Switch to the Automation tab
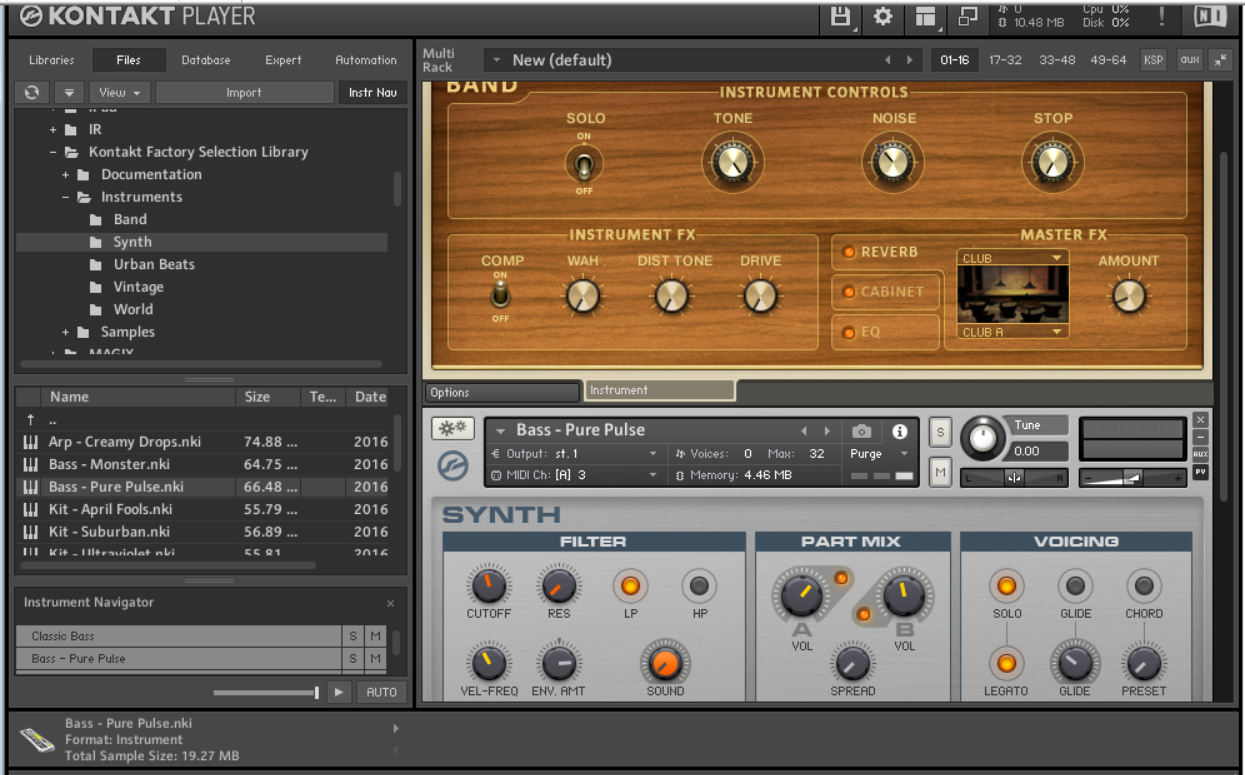 365,60
